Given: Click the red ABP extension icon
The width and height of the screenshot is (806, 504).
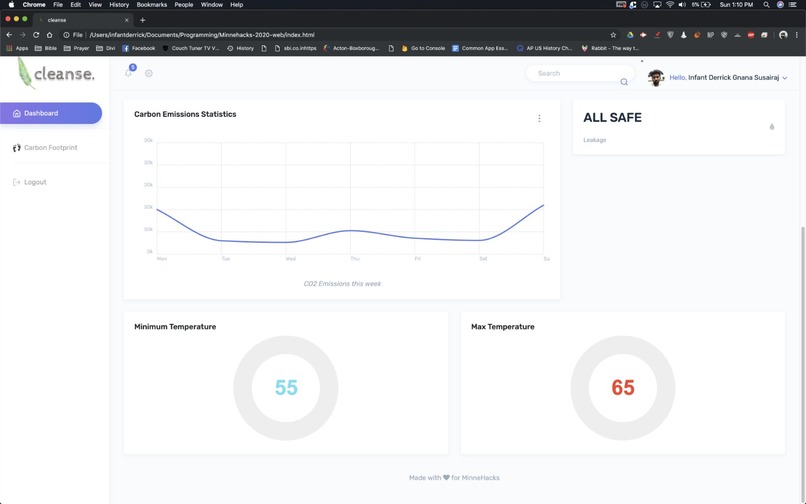Looking at the screenshot, I should point(751,35).
